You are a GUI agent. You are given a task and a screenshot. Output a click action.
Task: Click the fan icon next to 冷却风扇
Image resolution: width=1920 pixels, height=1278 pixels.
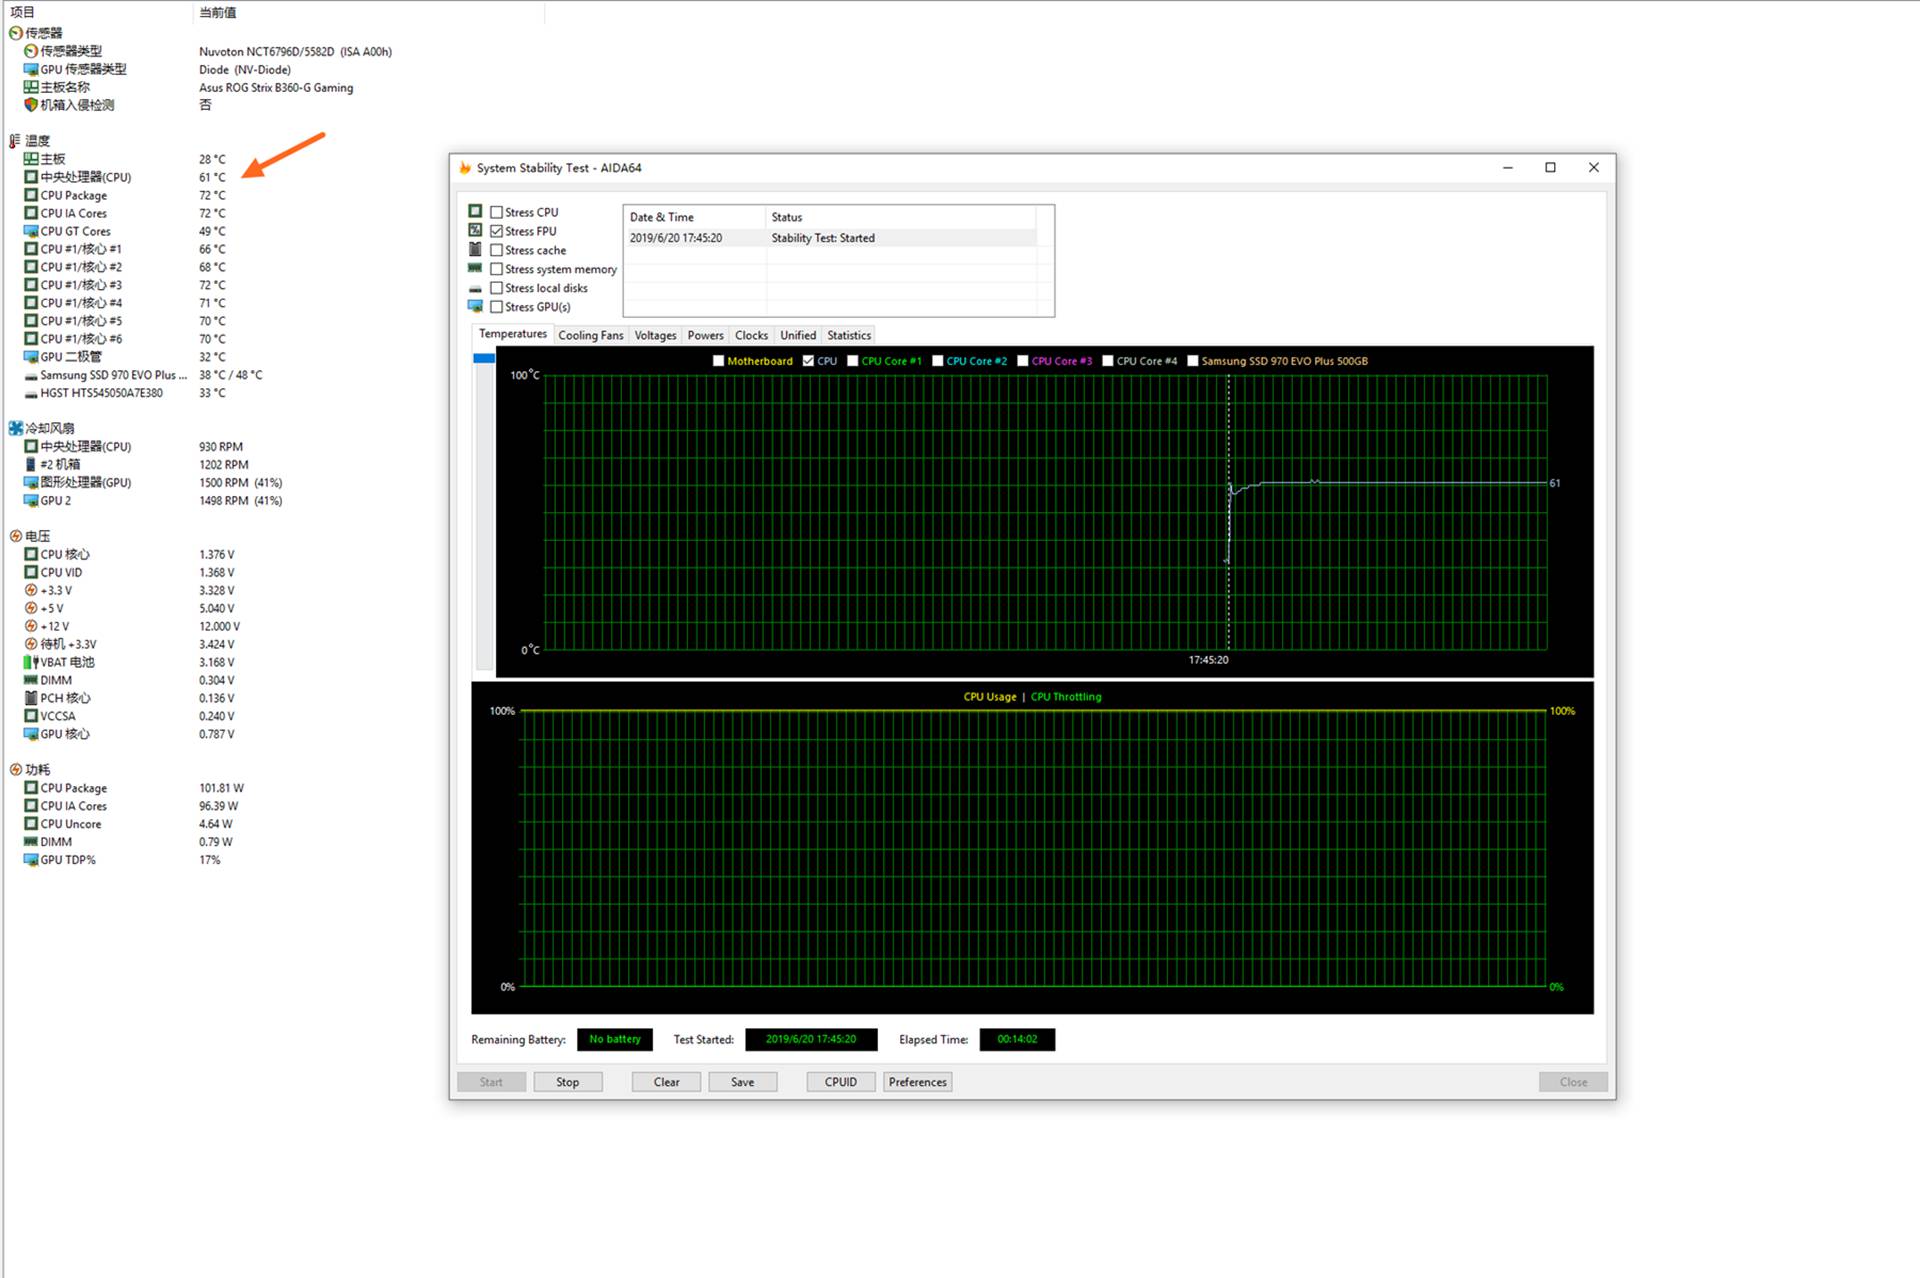point(16,428)
